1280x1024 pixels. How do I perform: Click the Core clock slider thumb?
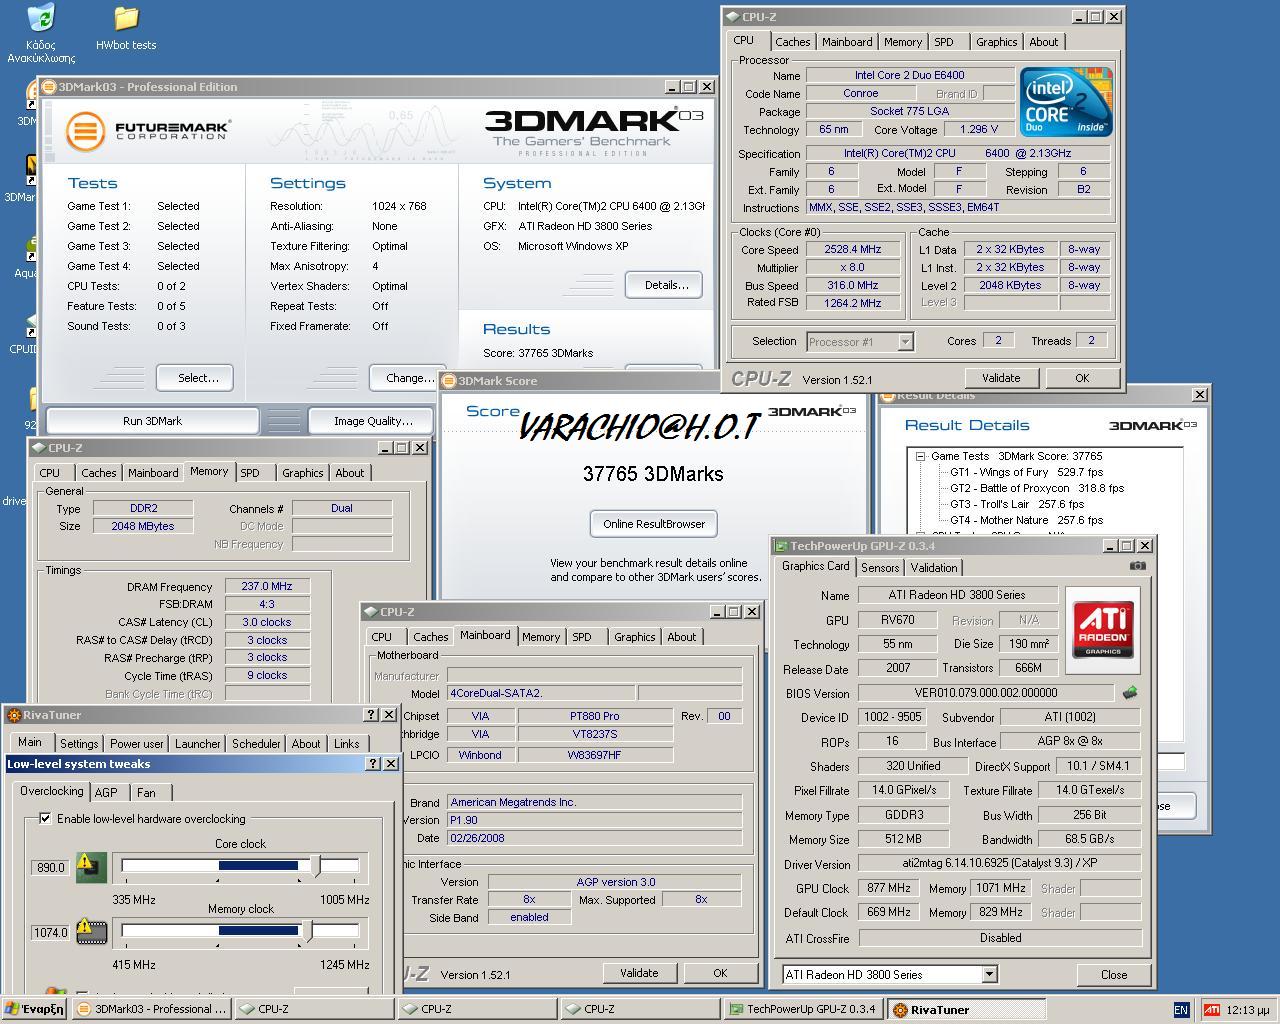(x=317, y=866)
